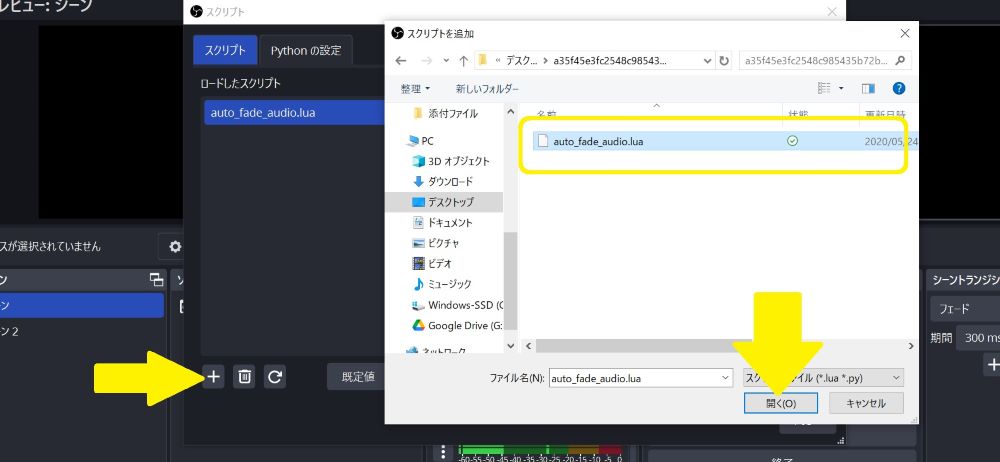1000x462 pixels.
Task: Open the 整理 organize menu
Action: coord(415,89)
